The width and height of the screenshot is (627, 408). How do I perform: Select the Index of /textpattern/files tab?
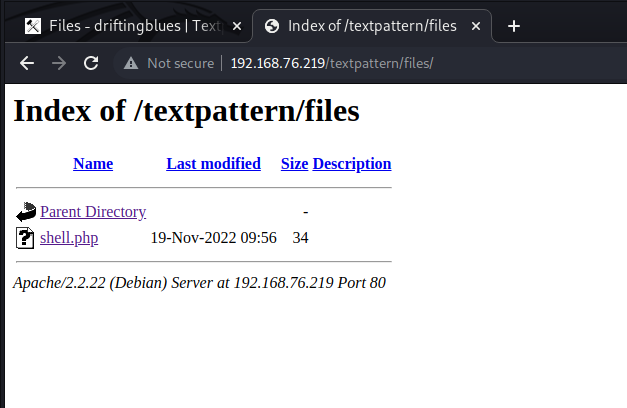coord(372,26)
